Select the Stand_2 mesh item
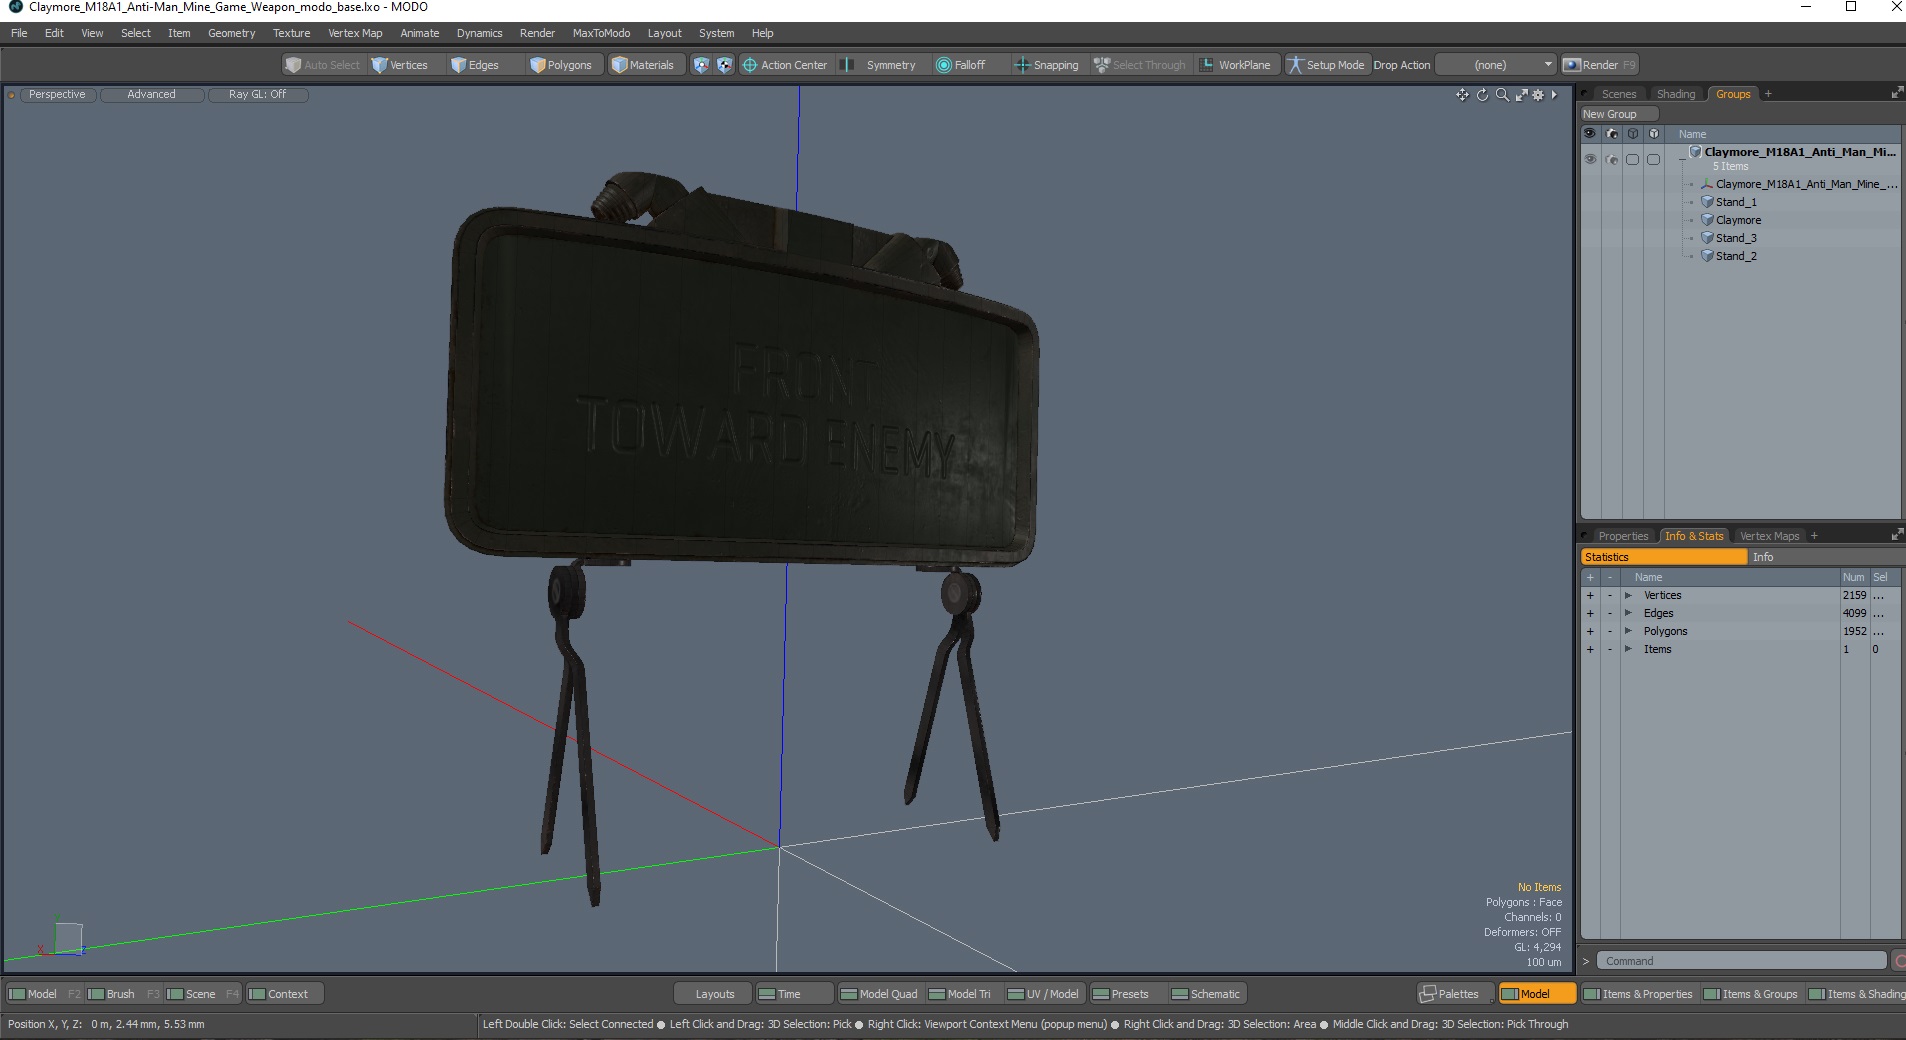The image size is (1906, 1040). [1735, 256]
